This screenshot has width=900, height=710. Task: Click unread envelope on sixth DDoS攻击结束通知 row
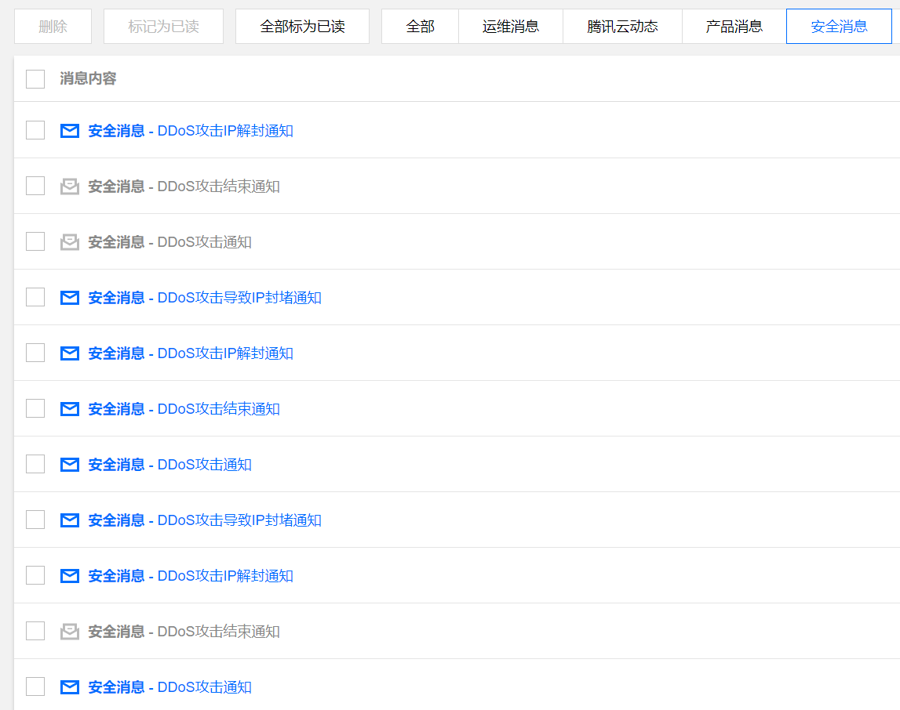tap(69, 408)
